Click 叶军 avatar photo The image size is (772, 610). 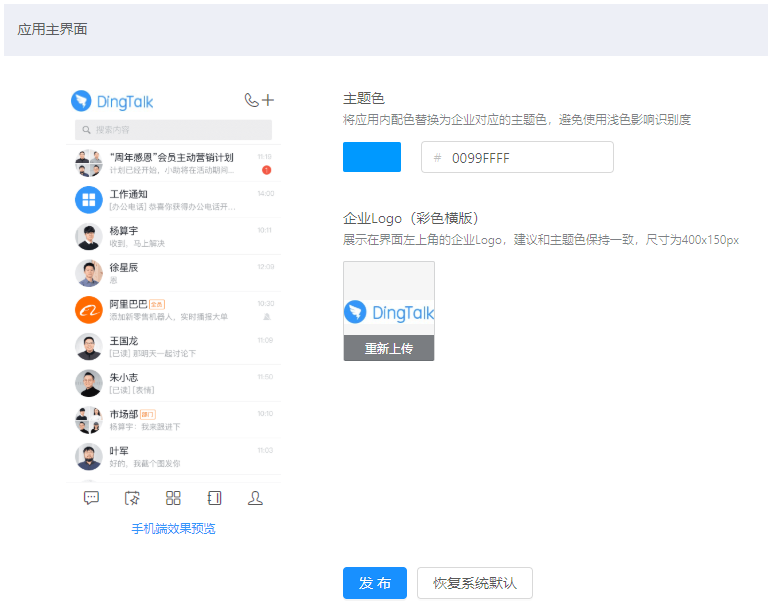point(89,456)
